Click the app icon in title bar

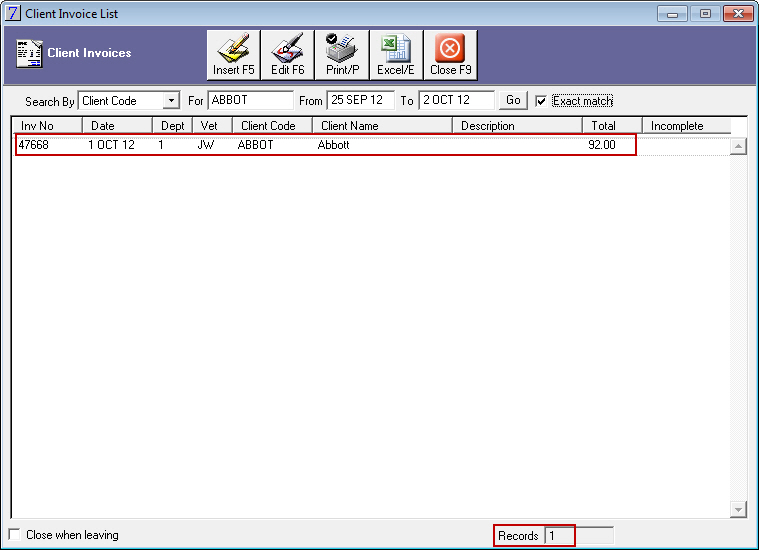tap(13, 13)
